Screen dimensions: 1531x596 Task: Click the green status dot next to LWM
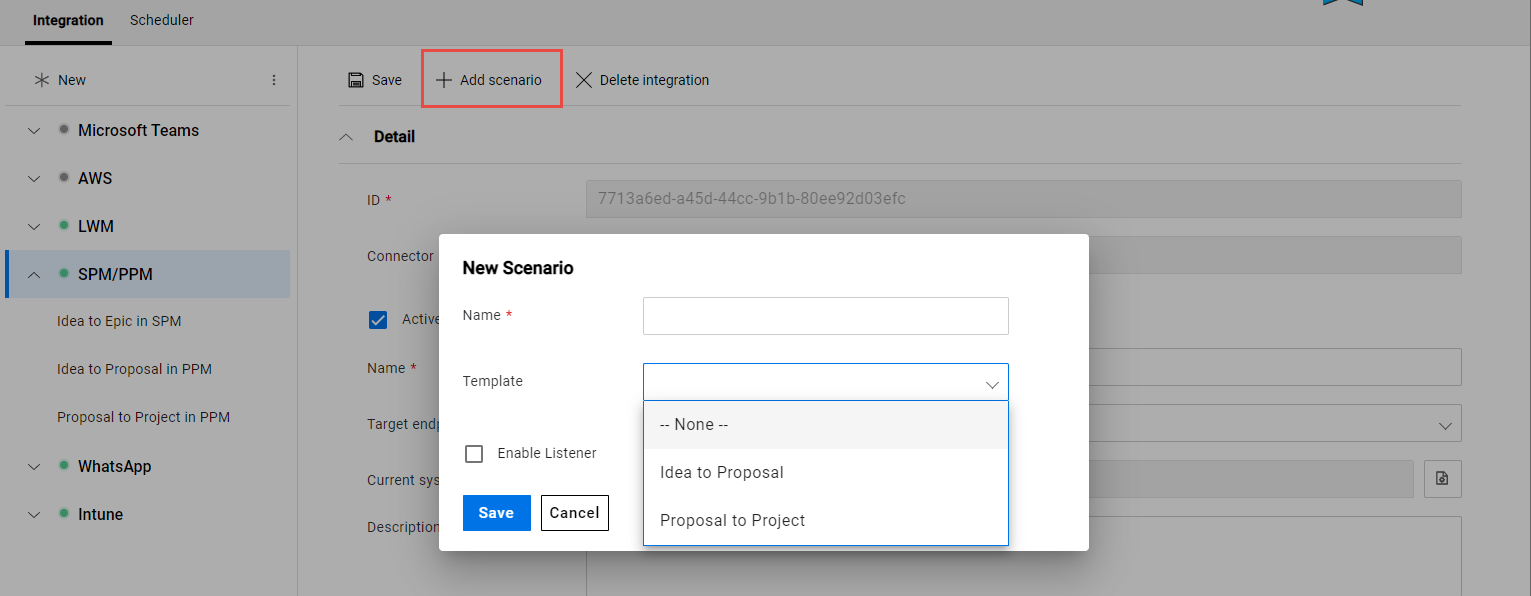tap(62, 226)
